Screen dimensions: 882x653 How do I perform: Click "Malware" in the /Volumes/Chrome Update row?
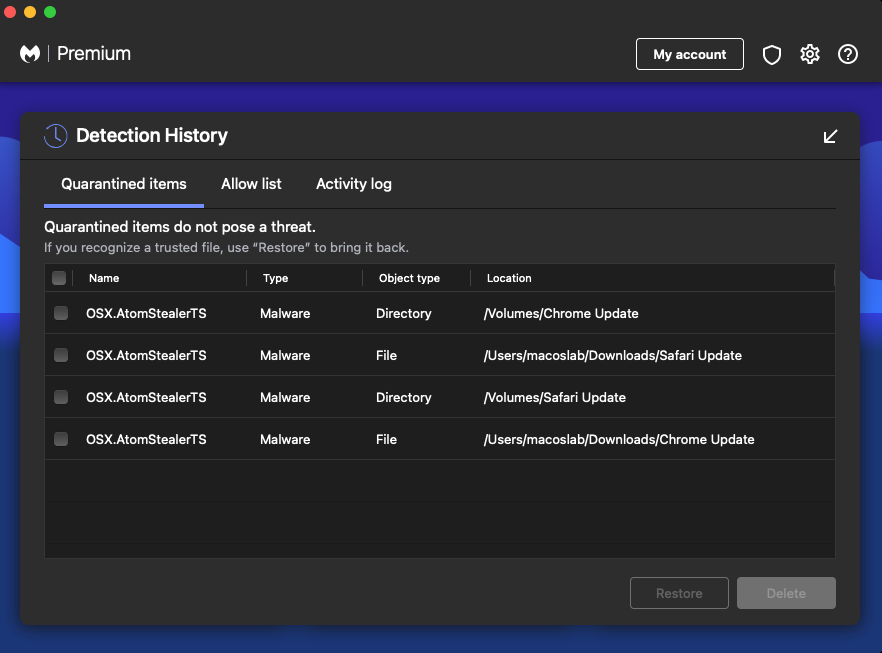coord(285,313)
